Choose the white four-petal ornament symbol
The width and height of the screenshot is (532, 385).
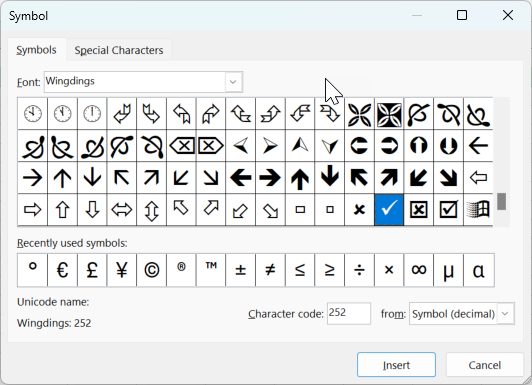(x=359, y=114)
